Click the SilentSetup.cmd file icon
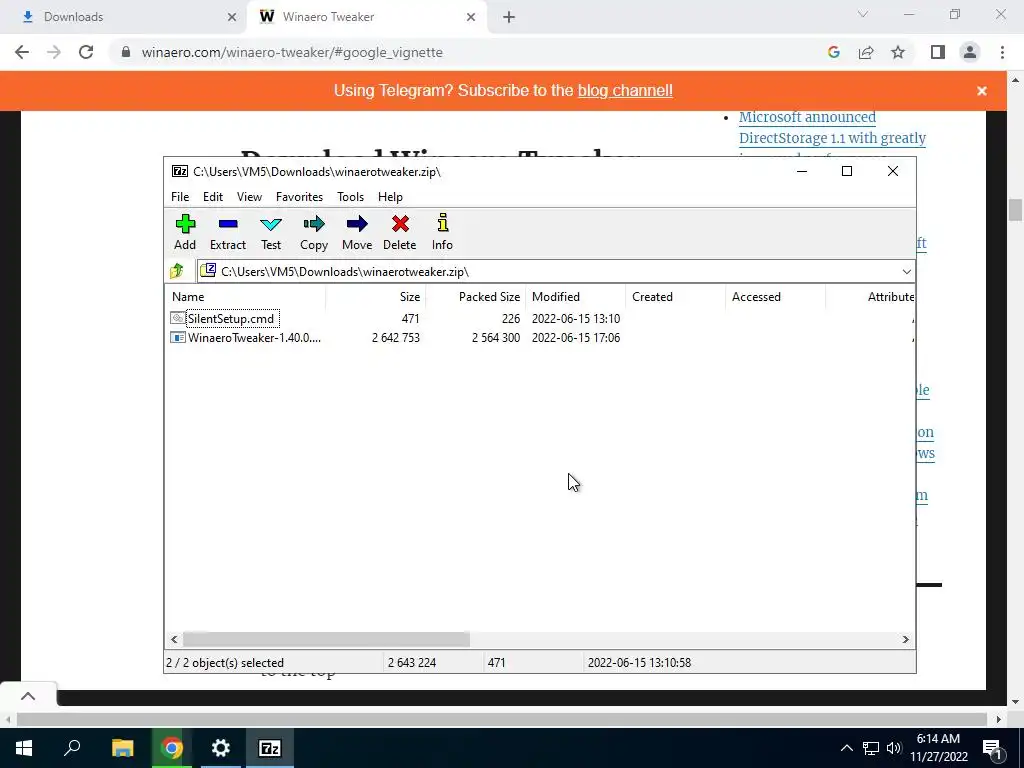Screen dimensions: 1024x768 pyautogui.click(x=178, y=318)
